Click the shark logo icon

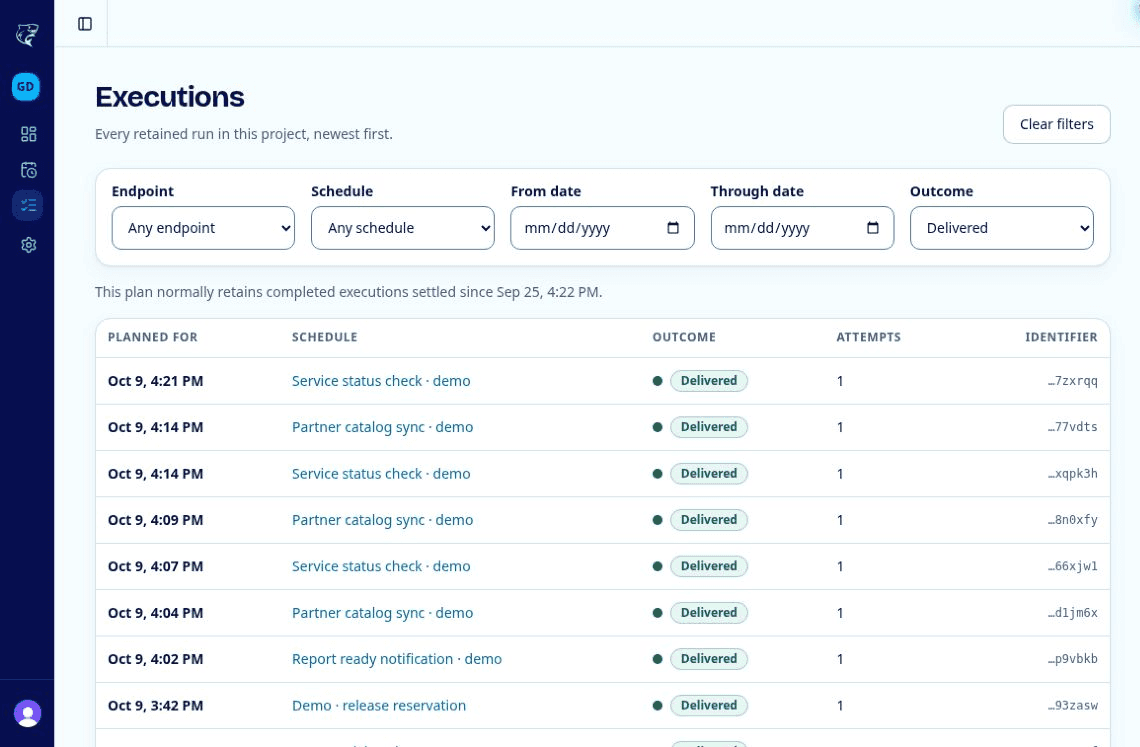[27, 34]
